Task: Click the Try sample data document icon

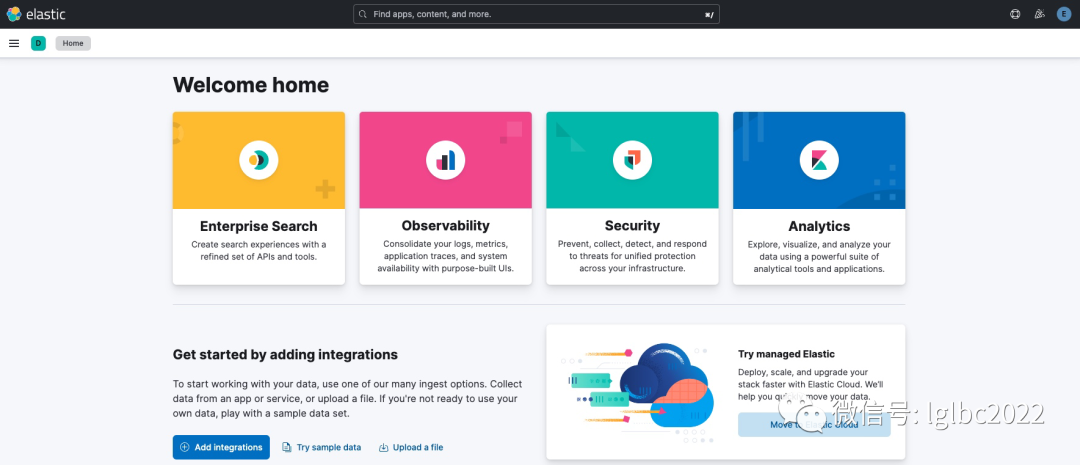Action: (x=287, y=447)
